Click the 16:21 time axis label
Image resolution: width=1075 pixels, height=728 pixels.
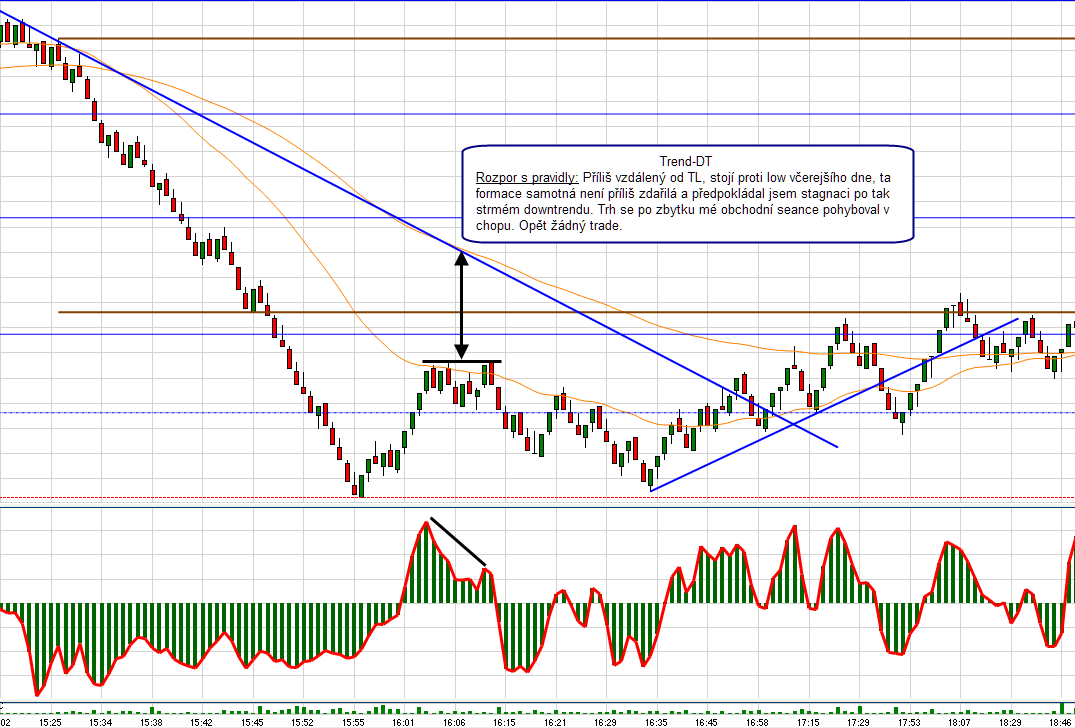point(555,722)
